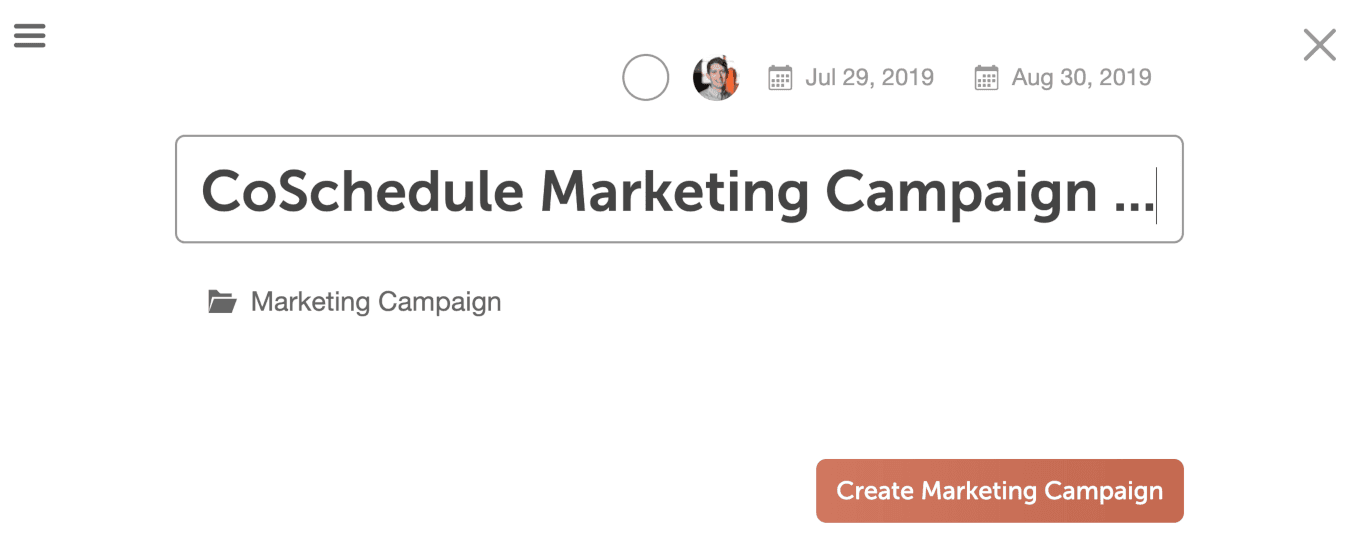Screen dimensions: 1360x552
Task: Close the campaign creation dialog
Action: tap(1320, 45)
